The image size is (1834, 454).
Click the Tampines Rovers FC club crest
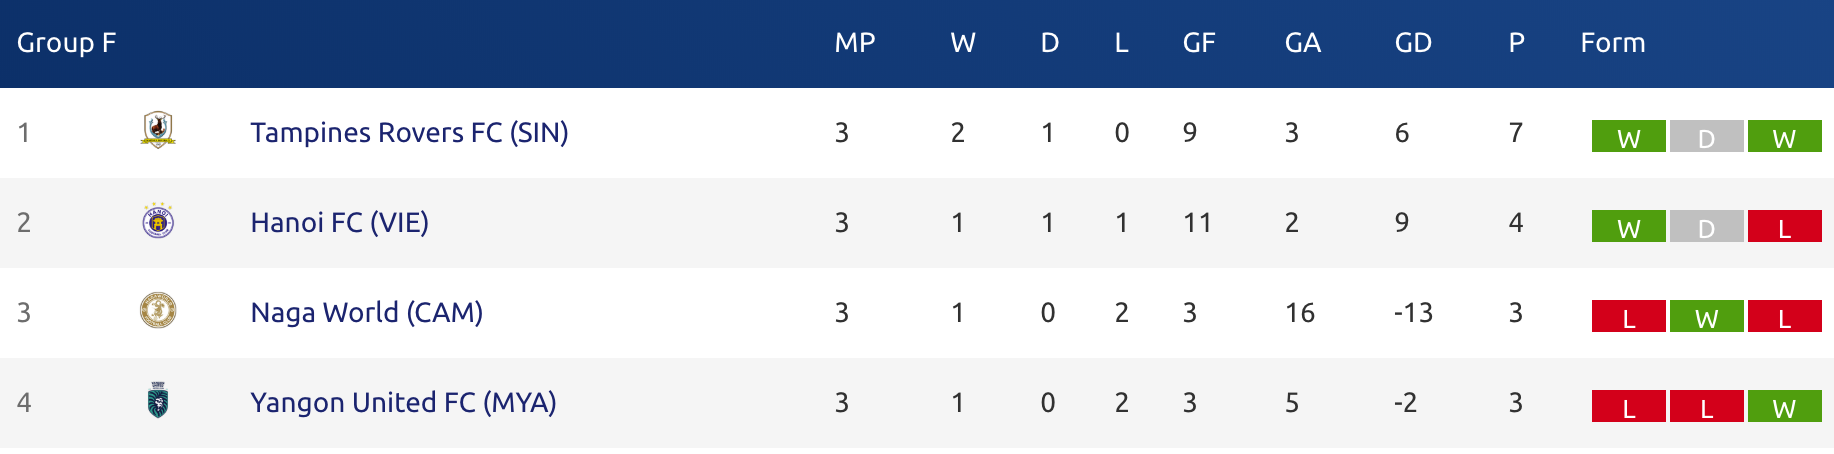coord(158,130)
